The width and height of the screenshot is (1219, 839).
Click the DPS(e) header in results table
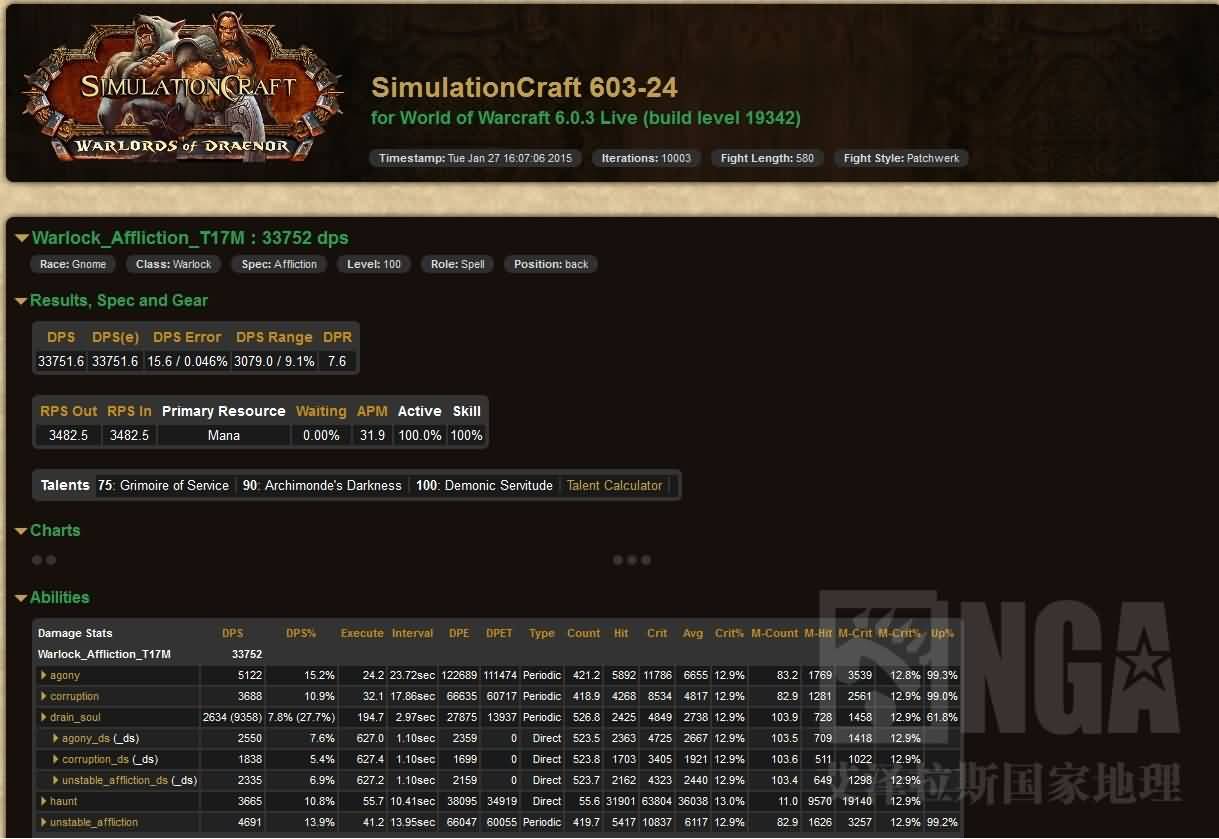point(115,338)
